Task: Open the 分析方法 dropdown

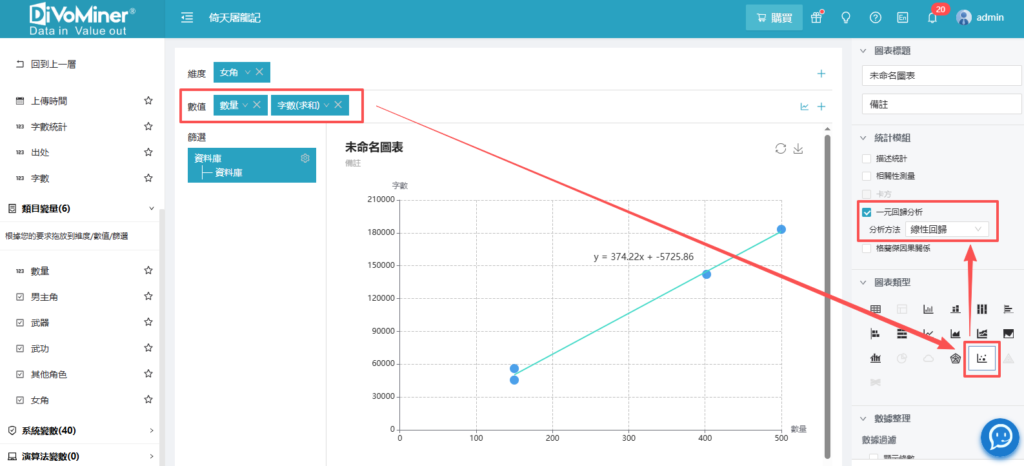Action: click(x=946, y=229)
